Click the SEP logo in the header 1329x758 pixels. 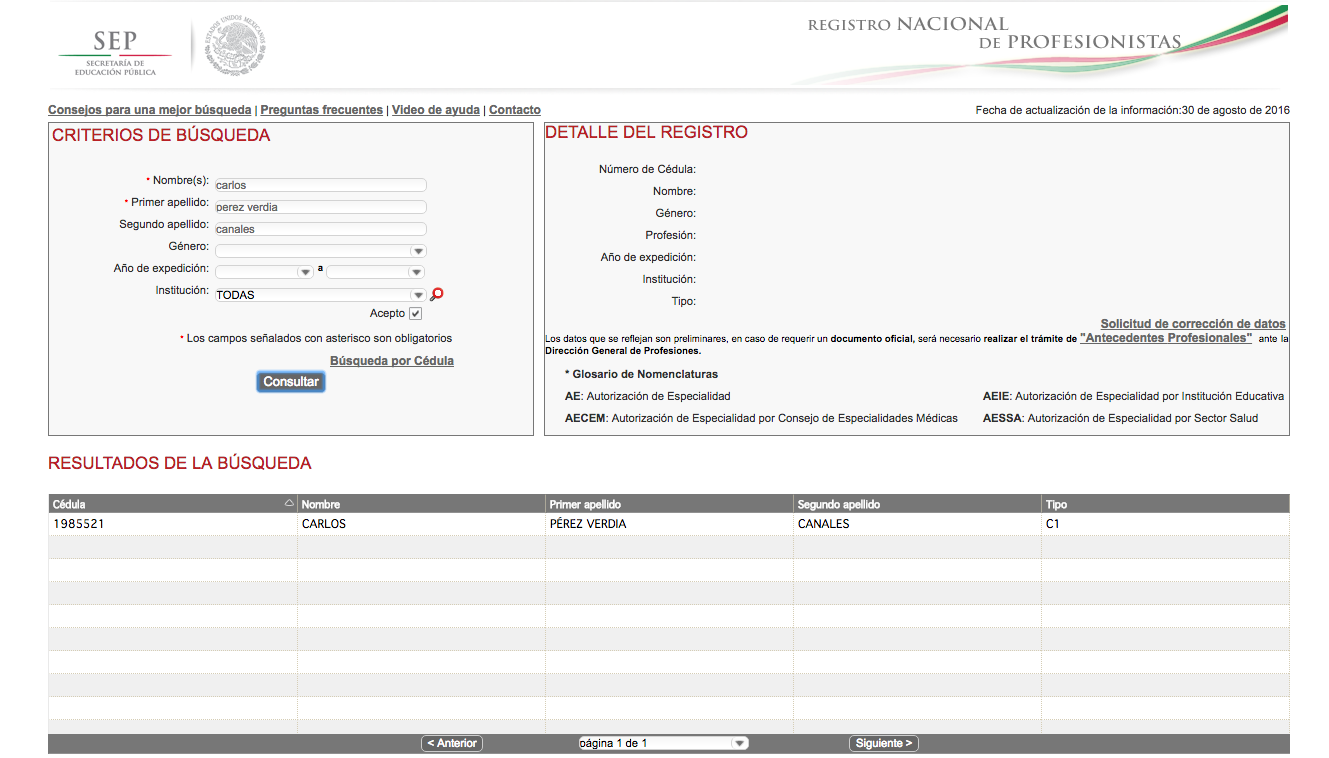click(115, 50)
